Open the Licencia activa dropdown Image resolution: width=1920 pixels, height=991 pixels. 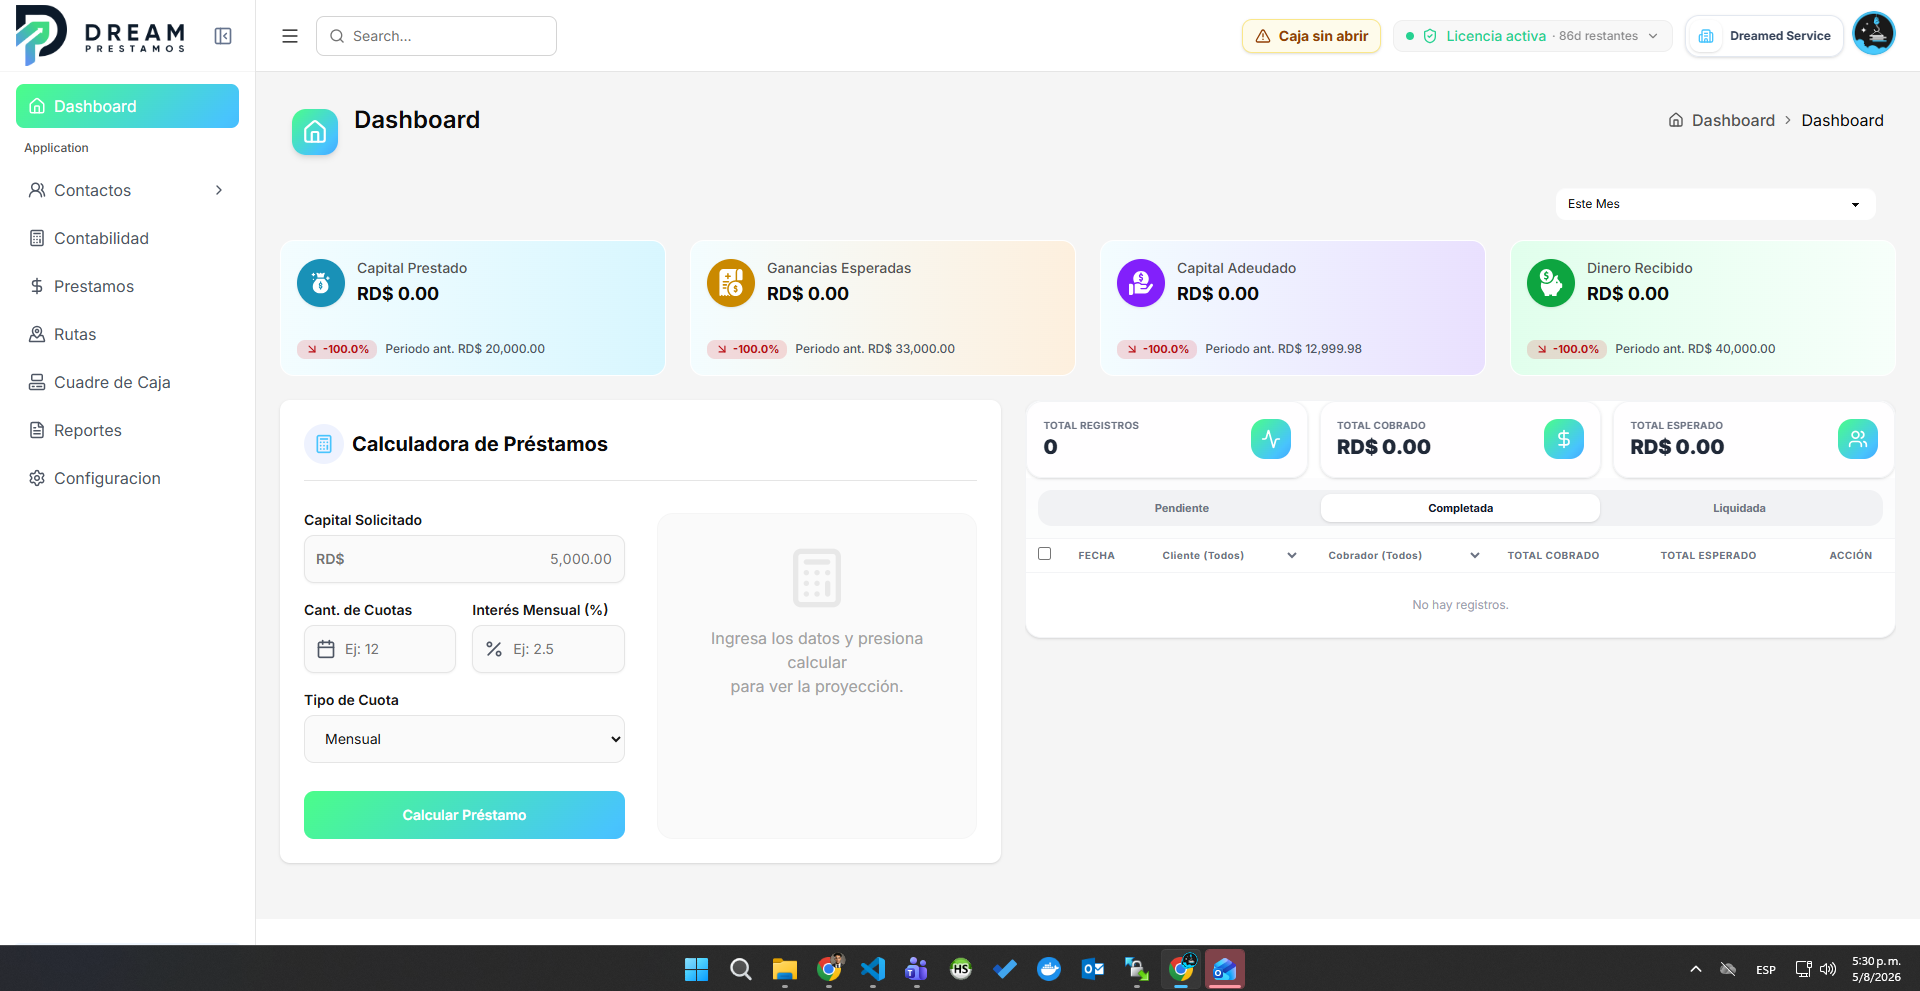pyautogui.click(x=1533, y=36)
